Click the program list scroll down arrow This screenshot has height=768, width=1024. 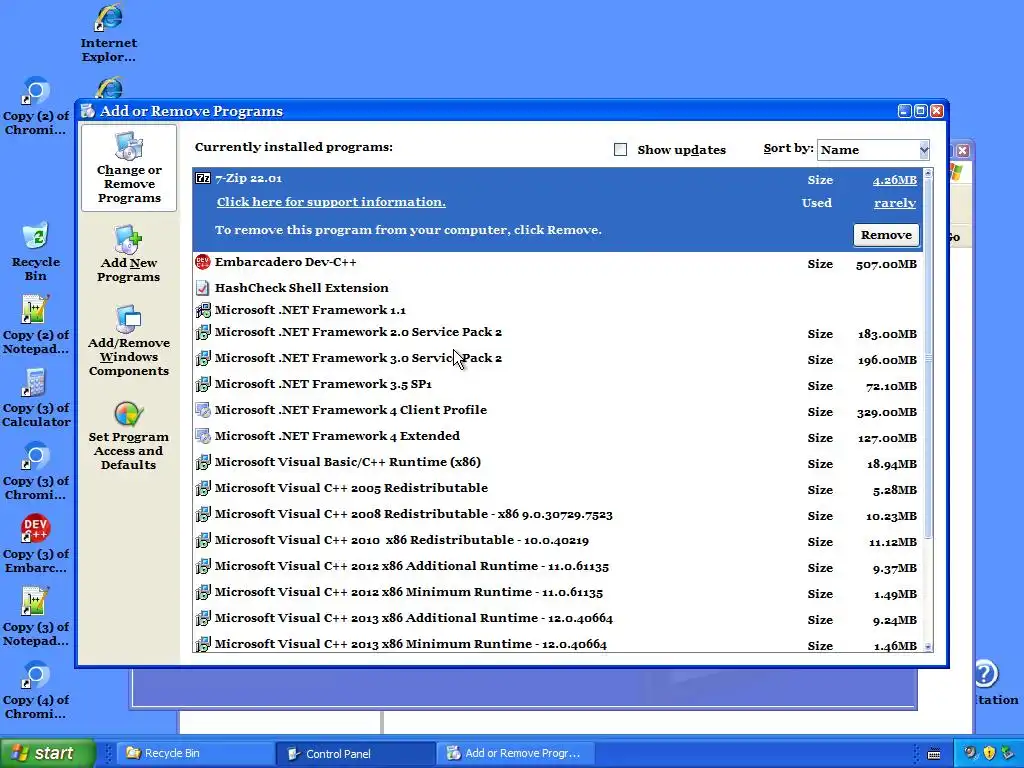(928, 647)
